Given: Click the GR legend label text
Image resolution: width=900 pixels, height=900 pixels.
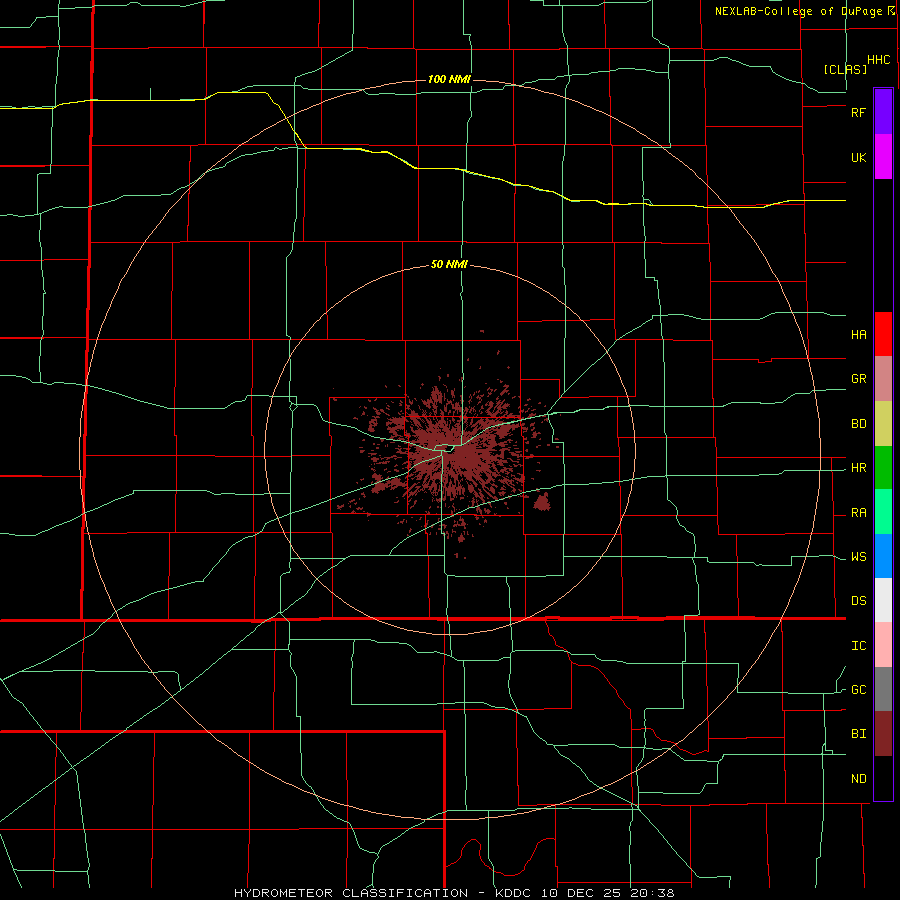Looking at the screenshot, I should pyautogui.click(x=859, y=379).
